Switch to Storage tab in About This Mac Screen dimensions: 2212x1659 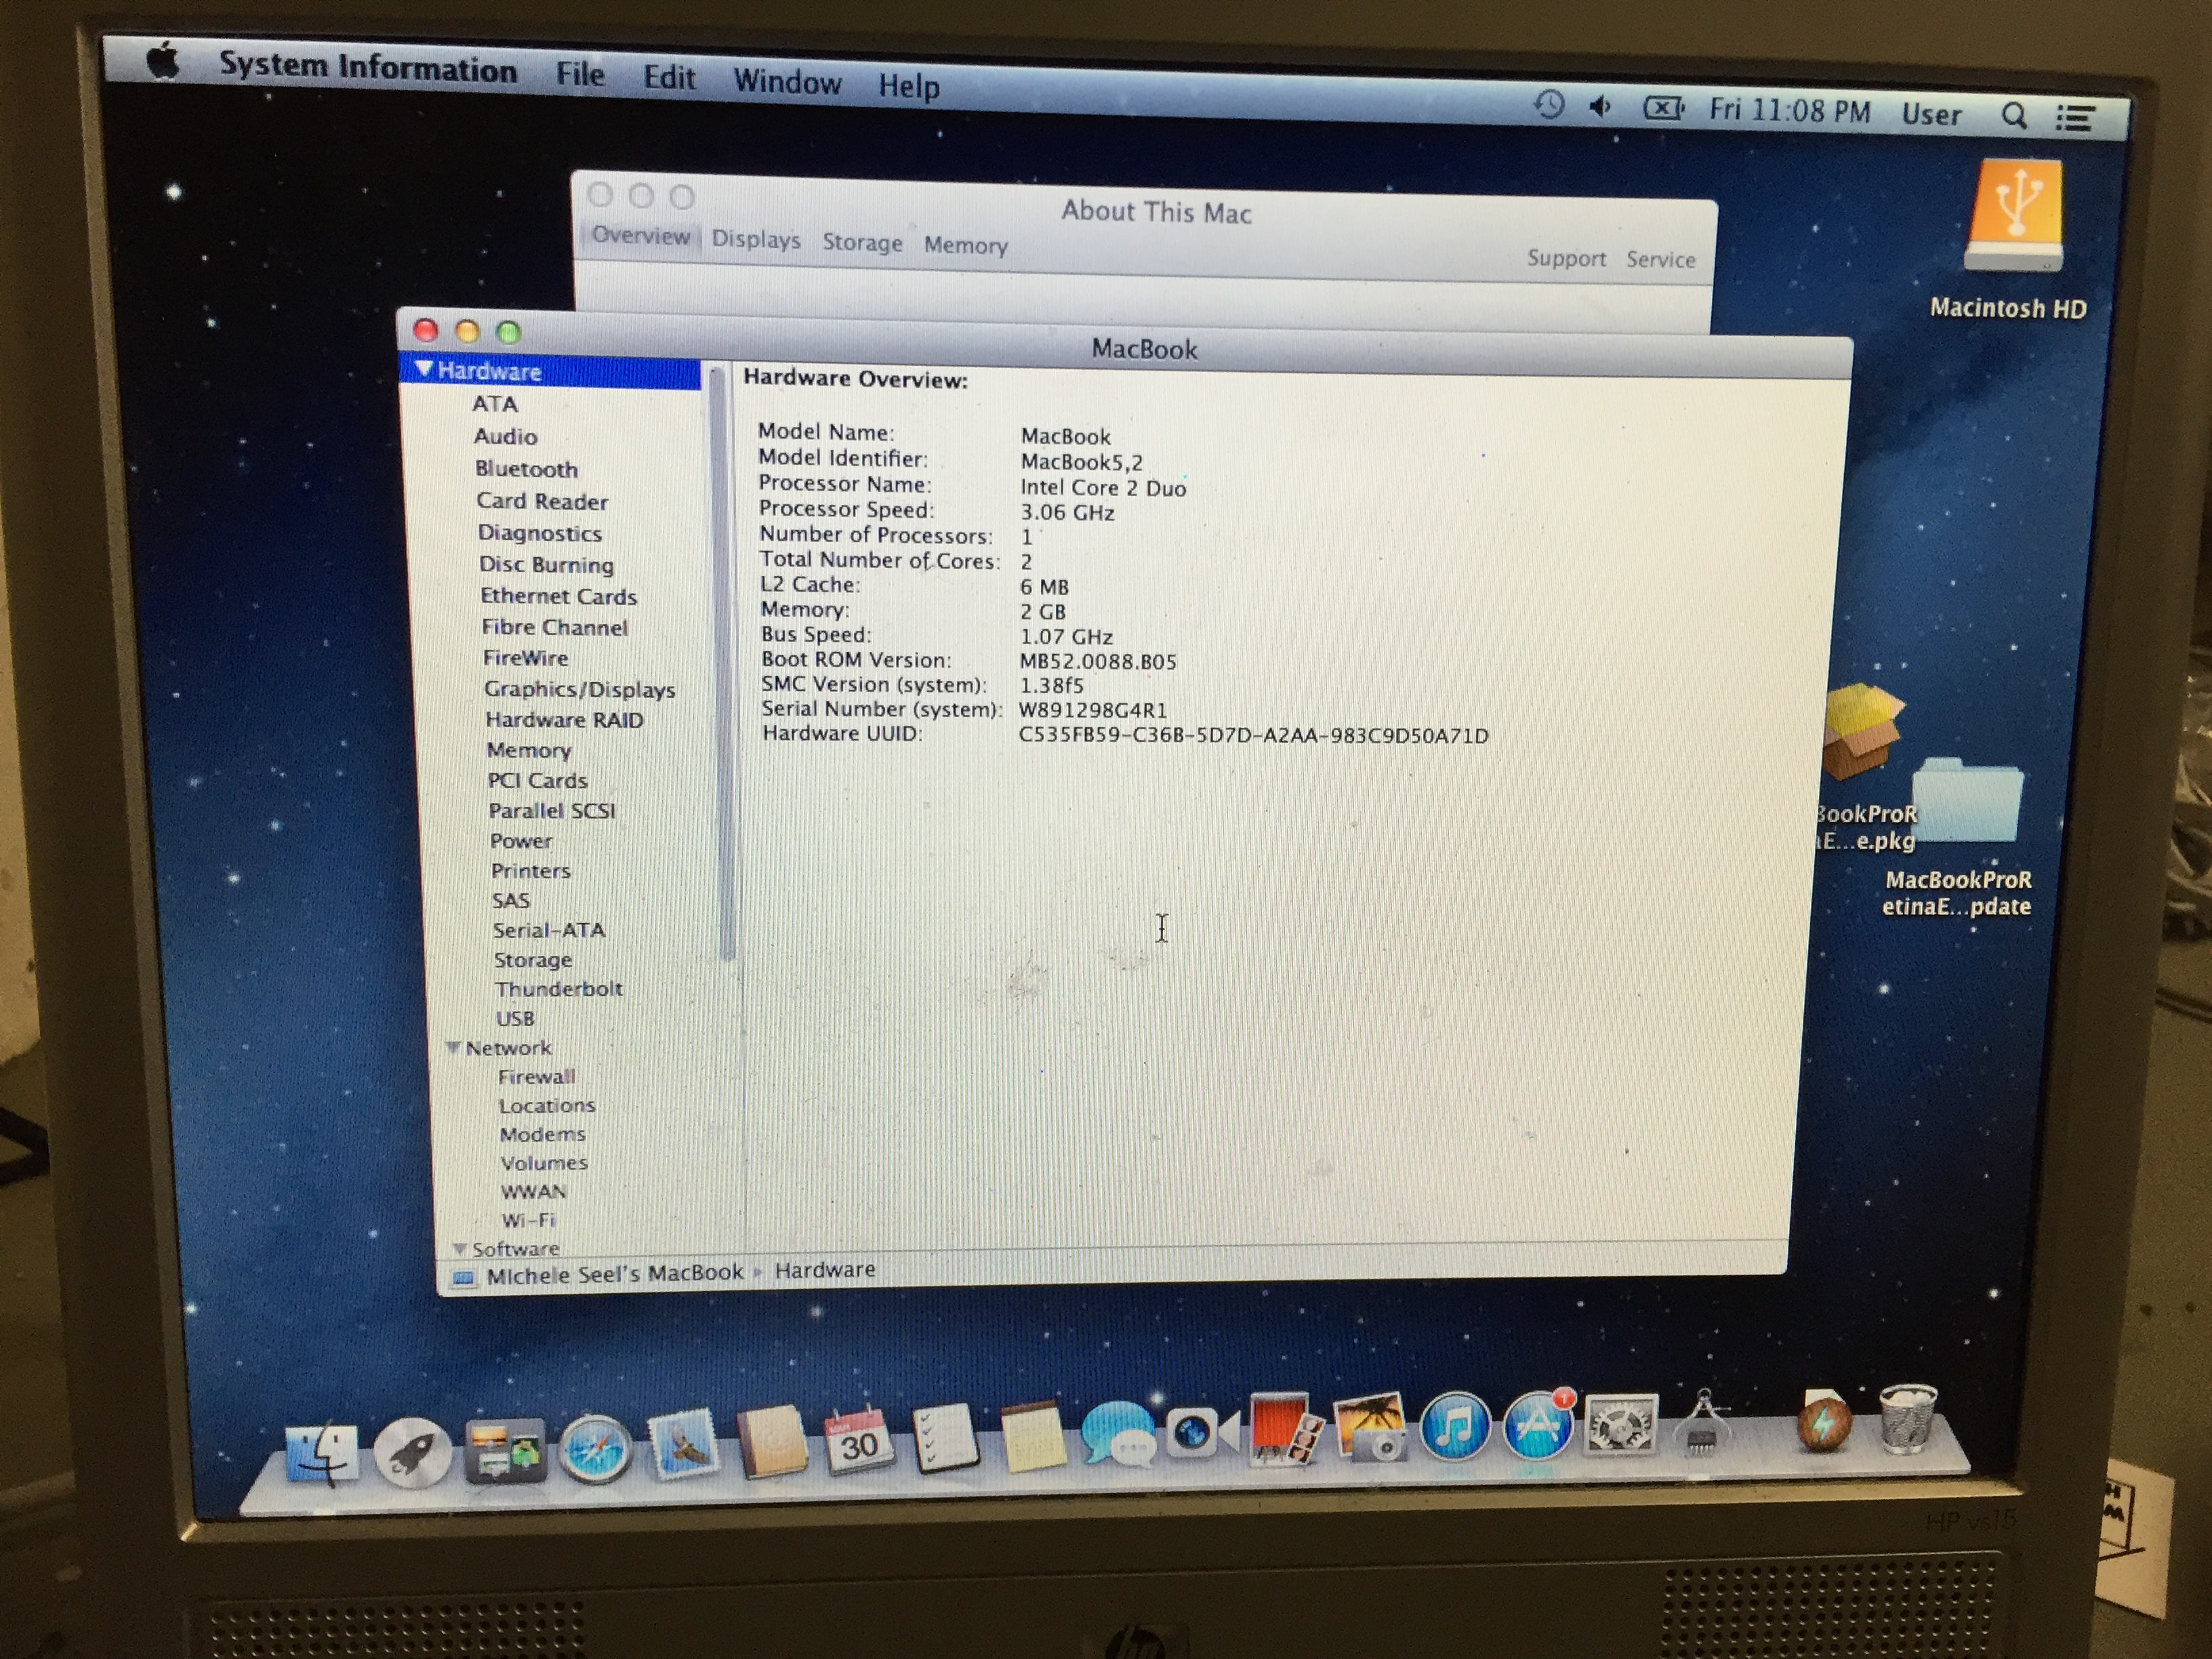[862, 243]
